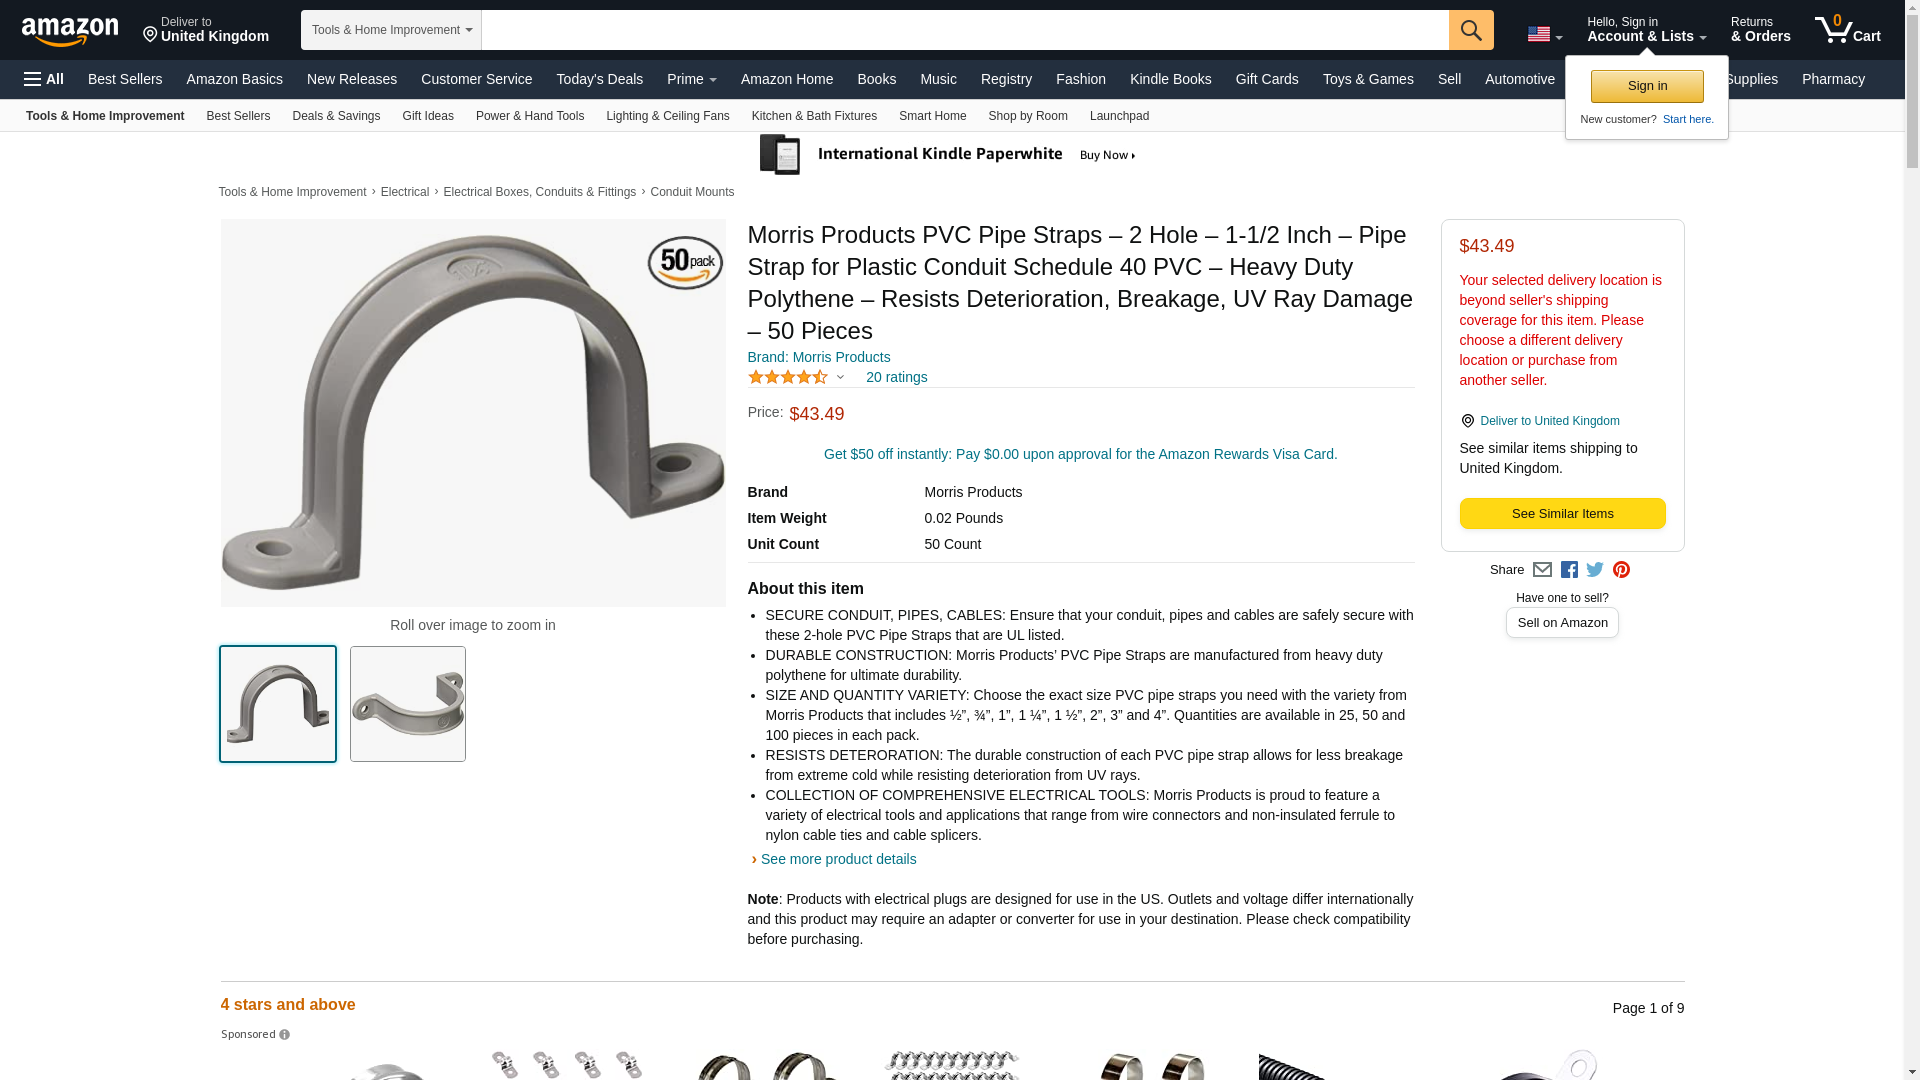The height and width of the screenshot is (1080, 1920).
Task: Go to the Smart Home subcategory tab
Action: [x=932, y=116]
